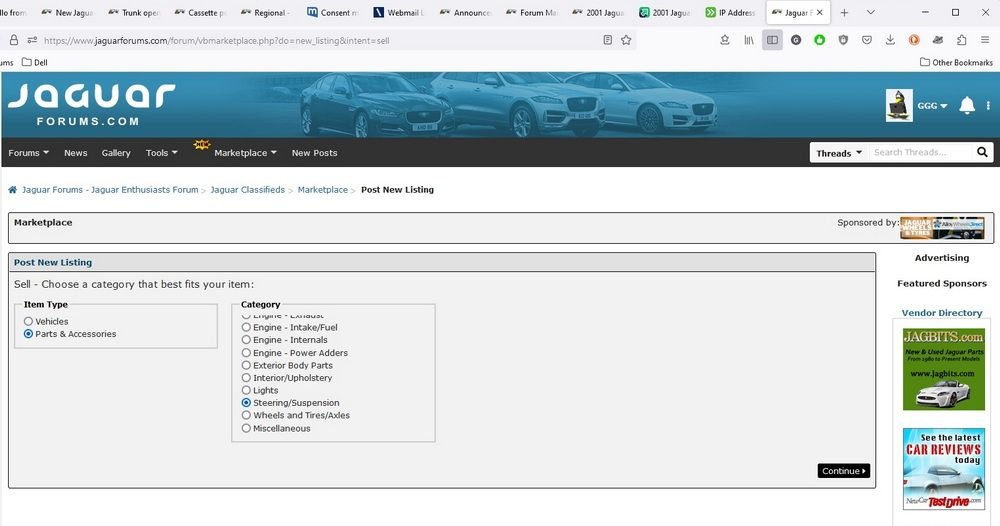
Task: Click the Firefox sidebar toggle icon
Action: tap(771, 40)
